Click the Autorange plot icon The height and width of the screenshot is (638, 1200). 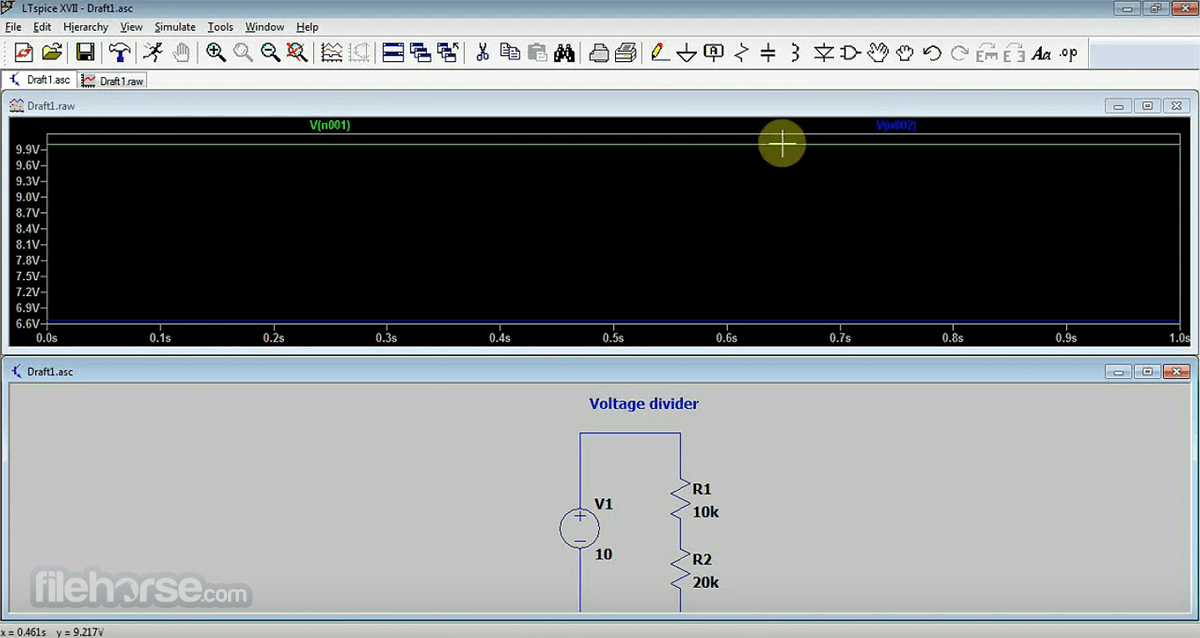332,53
